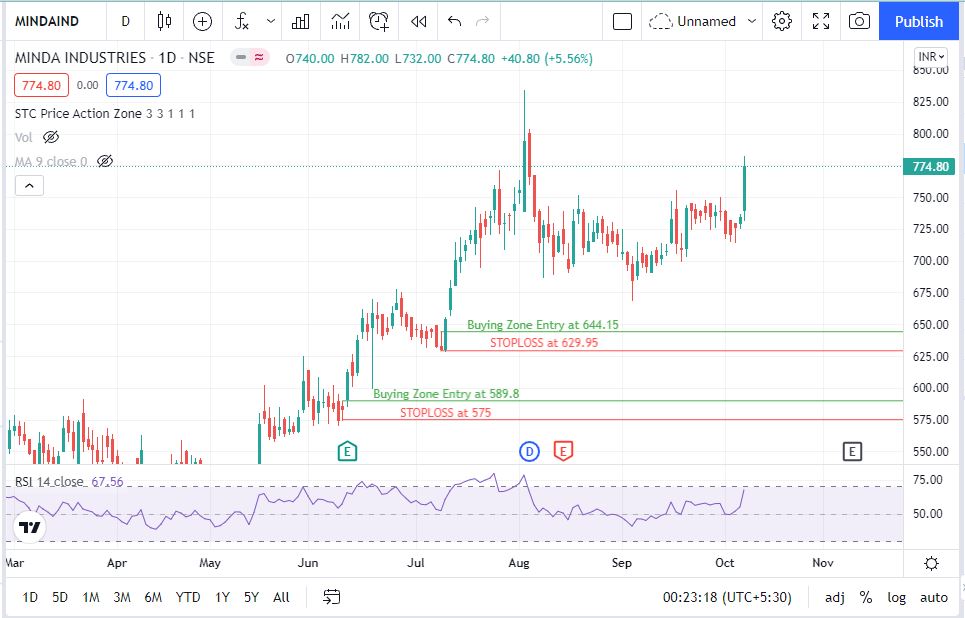Open the Create Alert tool
This screenshot has height=618, width=965.
[x=379, y=21]
